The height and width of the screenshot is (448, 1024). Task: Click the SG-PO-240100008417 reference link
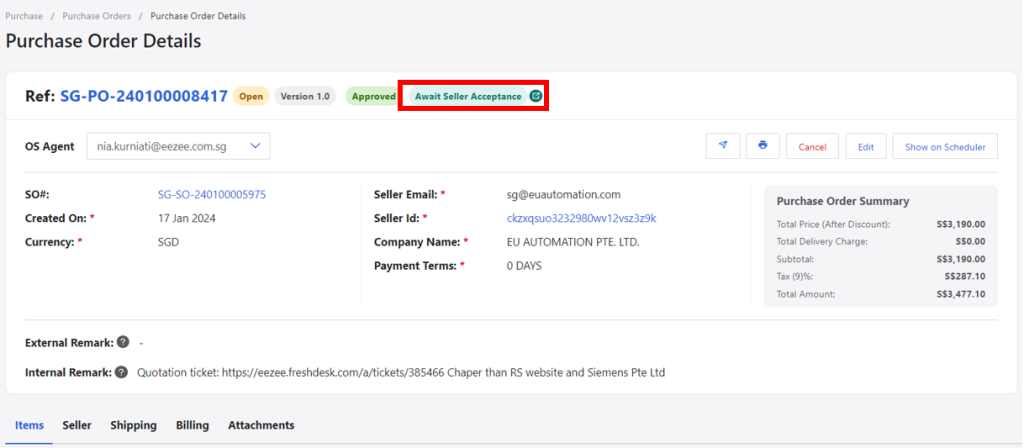click(144, 96)
